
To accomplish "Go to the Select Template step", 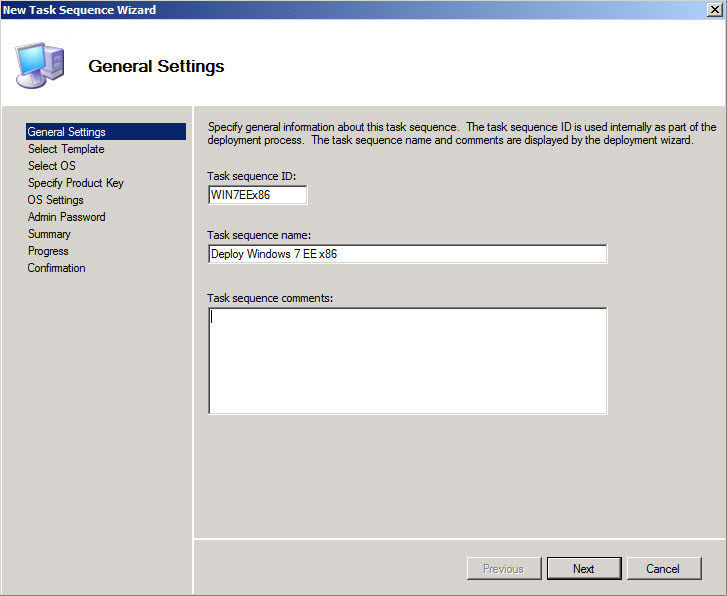I will (x=66, y=149).
